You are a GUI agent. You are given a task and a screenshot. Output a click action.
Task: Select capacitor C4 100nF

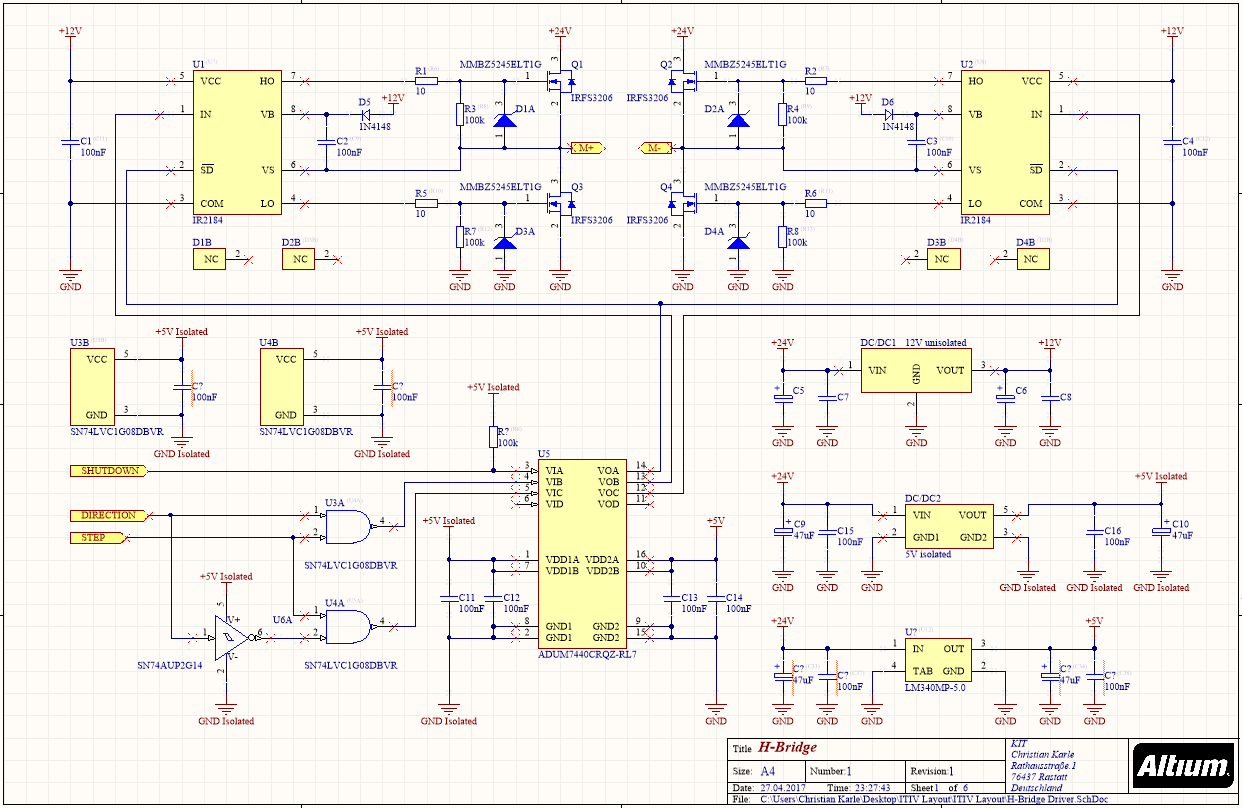pos(1172,143)
